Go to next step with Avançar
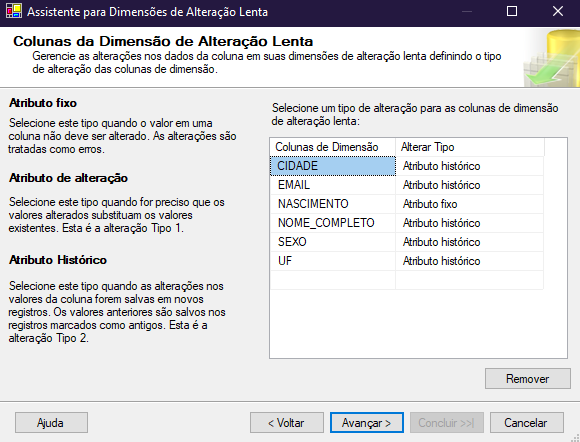580x442 pixels. pyautogui.click(x=367, y=423)
